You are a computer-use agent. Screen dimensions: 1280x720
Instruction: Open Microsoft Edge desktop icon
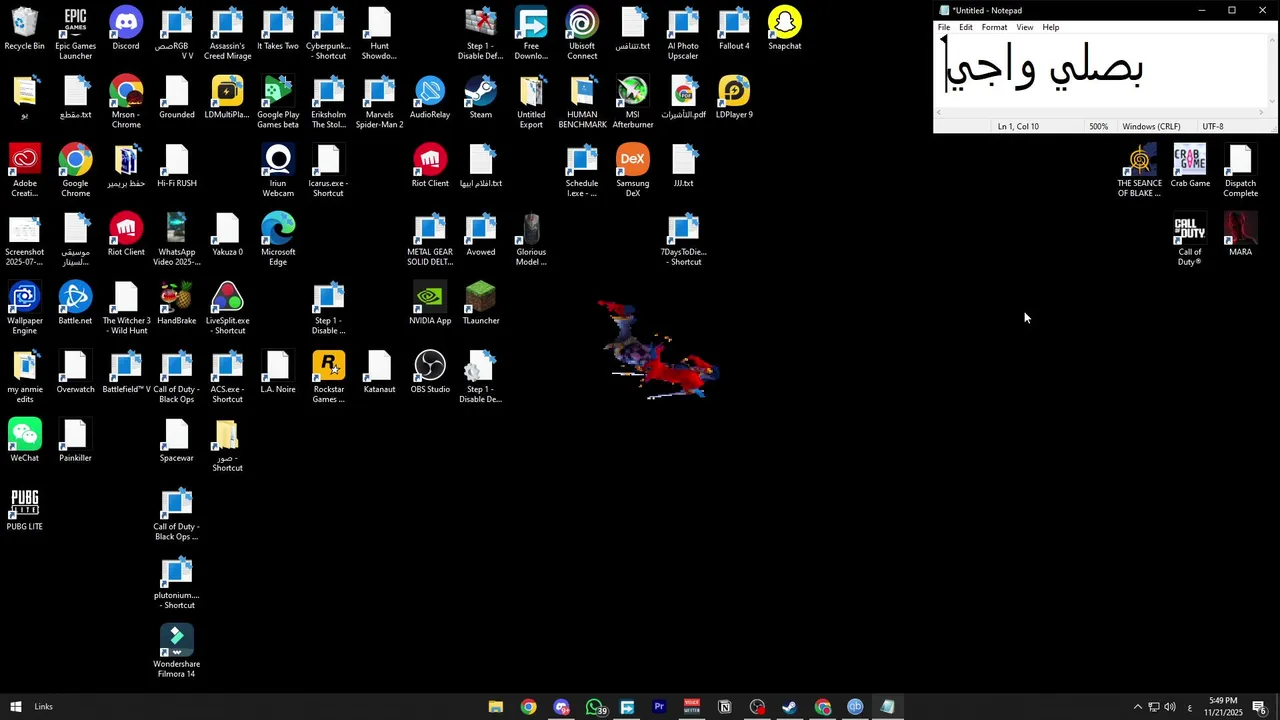(x=278, y=239)
